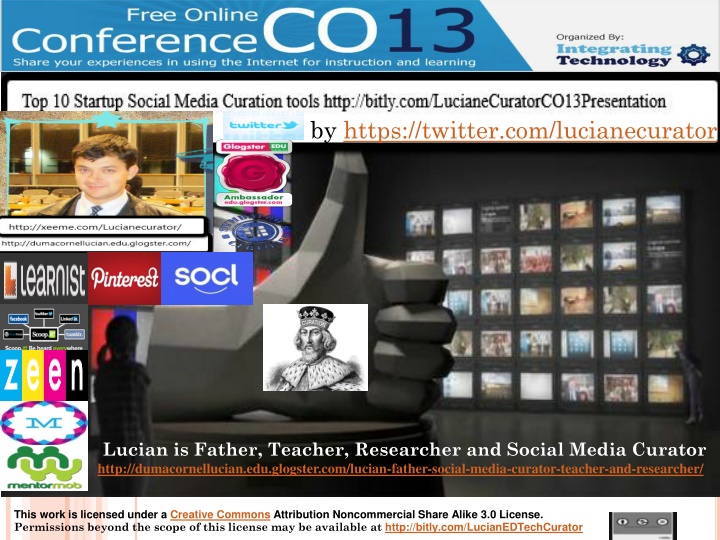The width and height of the screenshot is (720, 540).
Task: Click the facebook box in the Scoop.it diagram
Action: [18, 319]
